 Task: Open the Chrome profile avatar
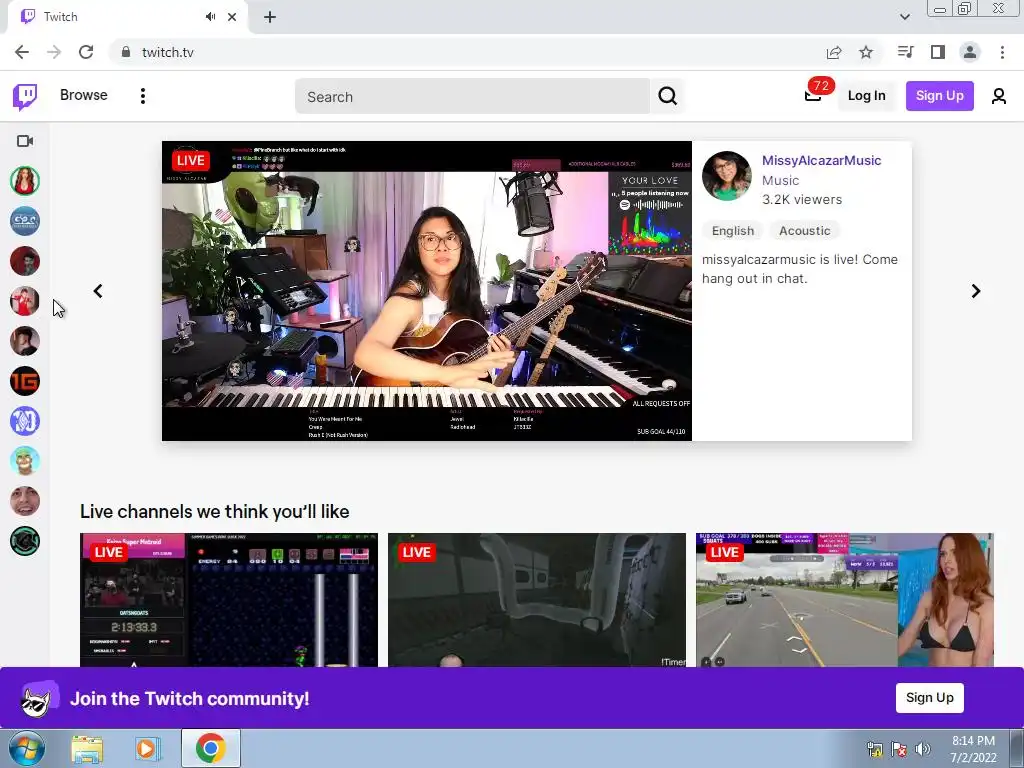click(970, 52)
